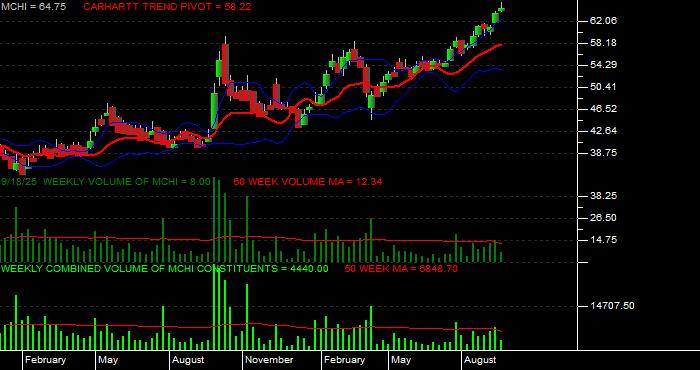700x370 pixels.
Task: Click the first August label on time axis
Action: click(x=188, y=360)
